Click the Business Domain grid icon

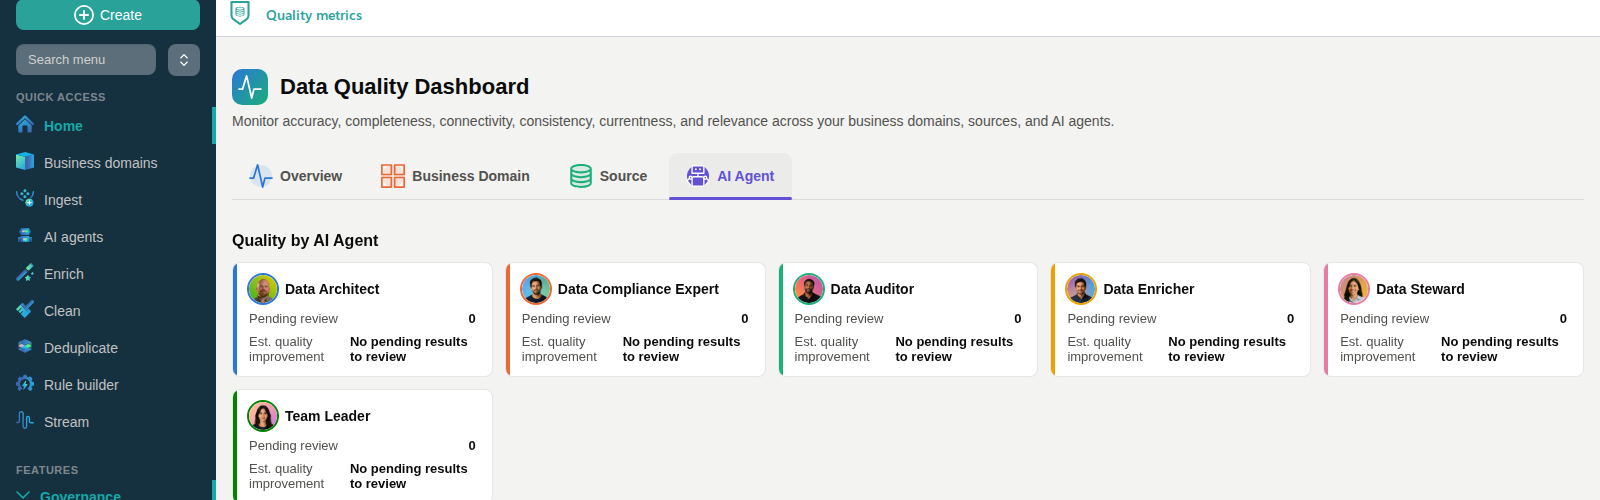[393, 176]
